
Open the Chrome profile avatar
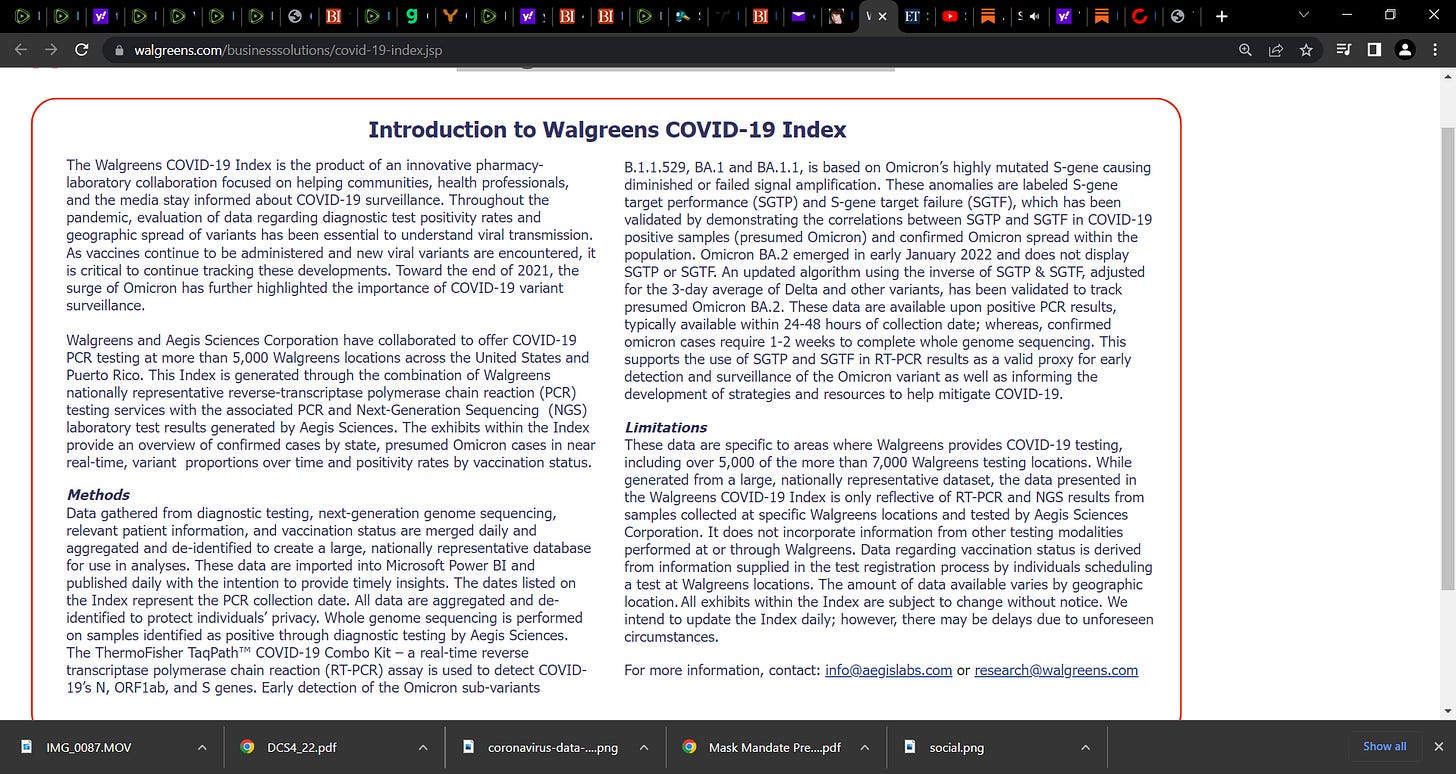coord(1405,50)
